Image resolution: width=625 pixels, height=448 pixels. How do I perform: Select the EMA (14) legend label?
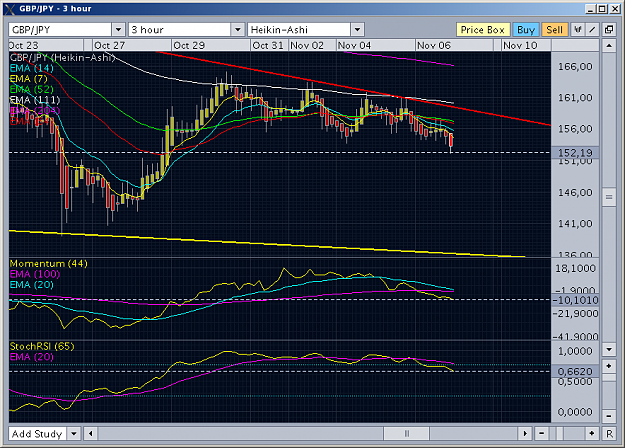(31, 68)
